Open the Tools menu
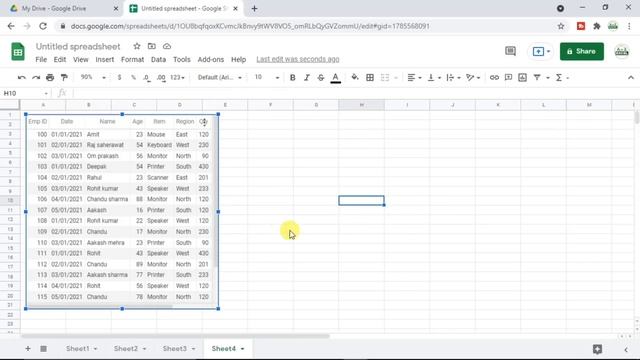The height and width of the screenshot is (360, 640). pyautogui.click(x=182, y=60)
